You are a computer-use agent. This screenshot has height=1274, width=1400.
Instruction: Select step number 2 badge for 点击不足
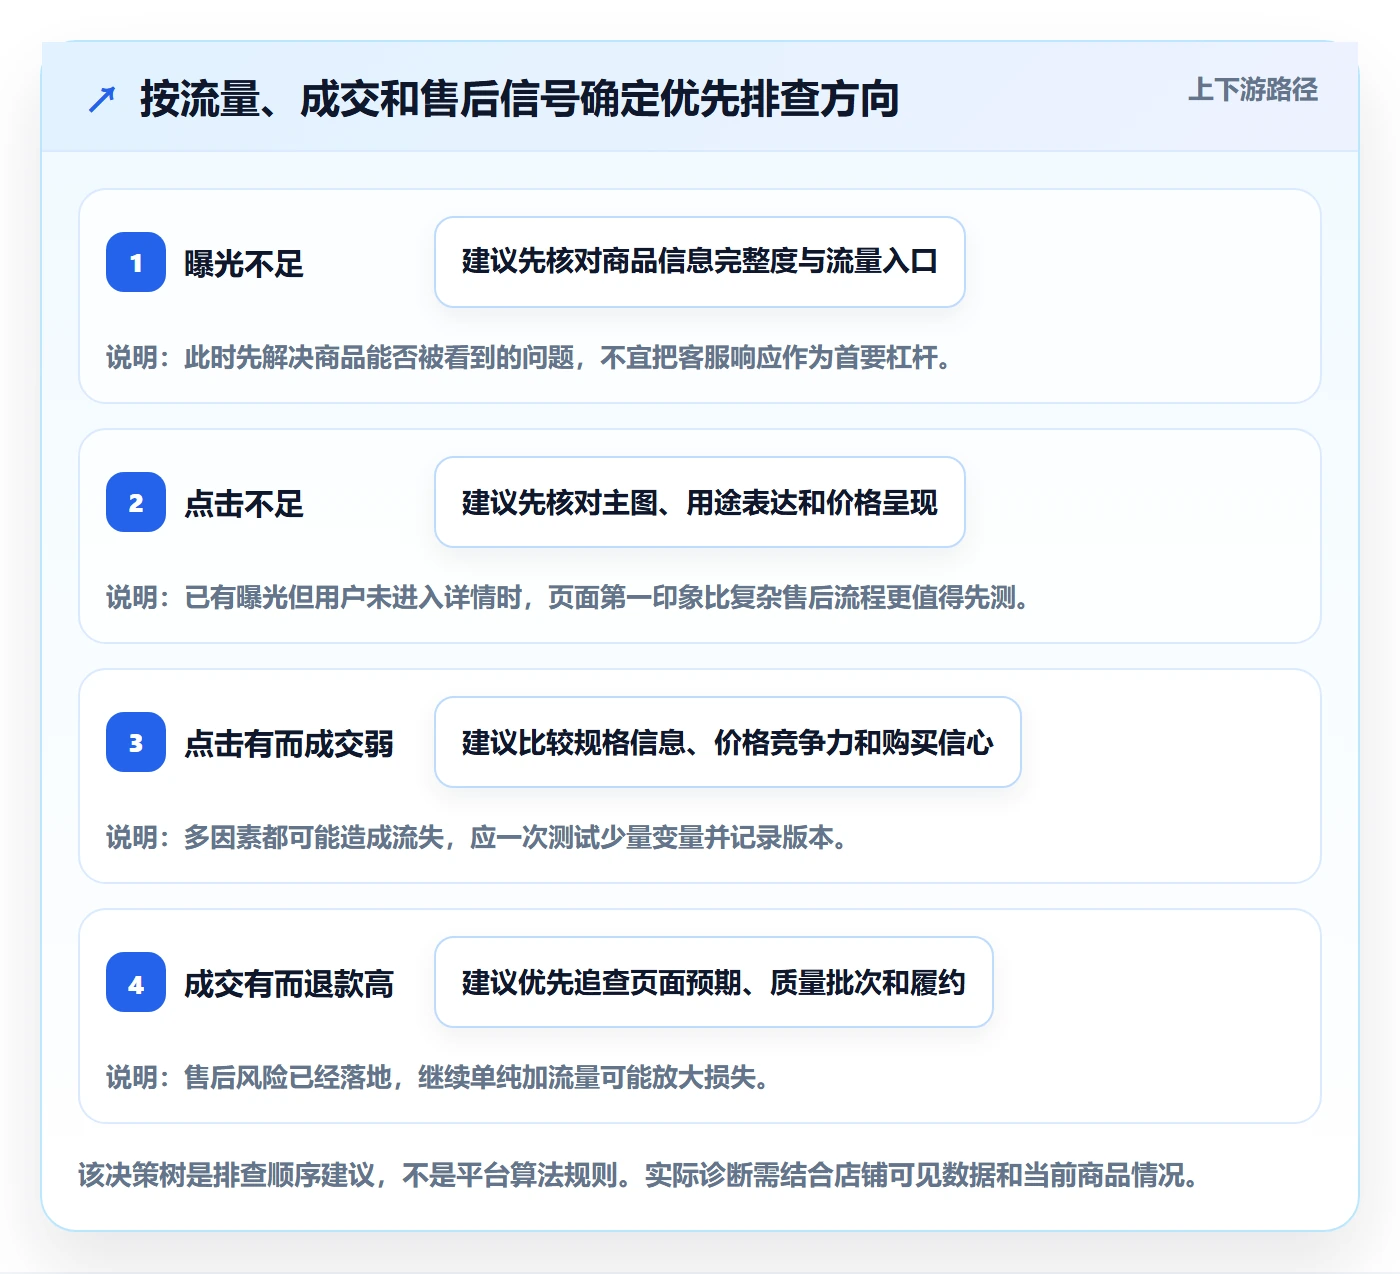(x=136, y=502)
